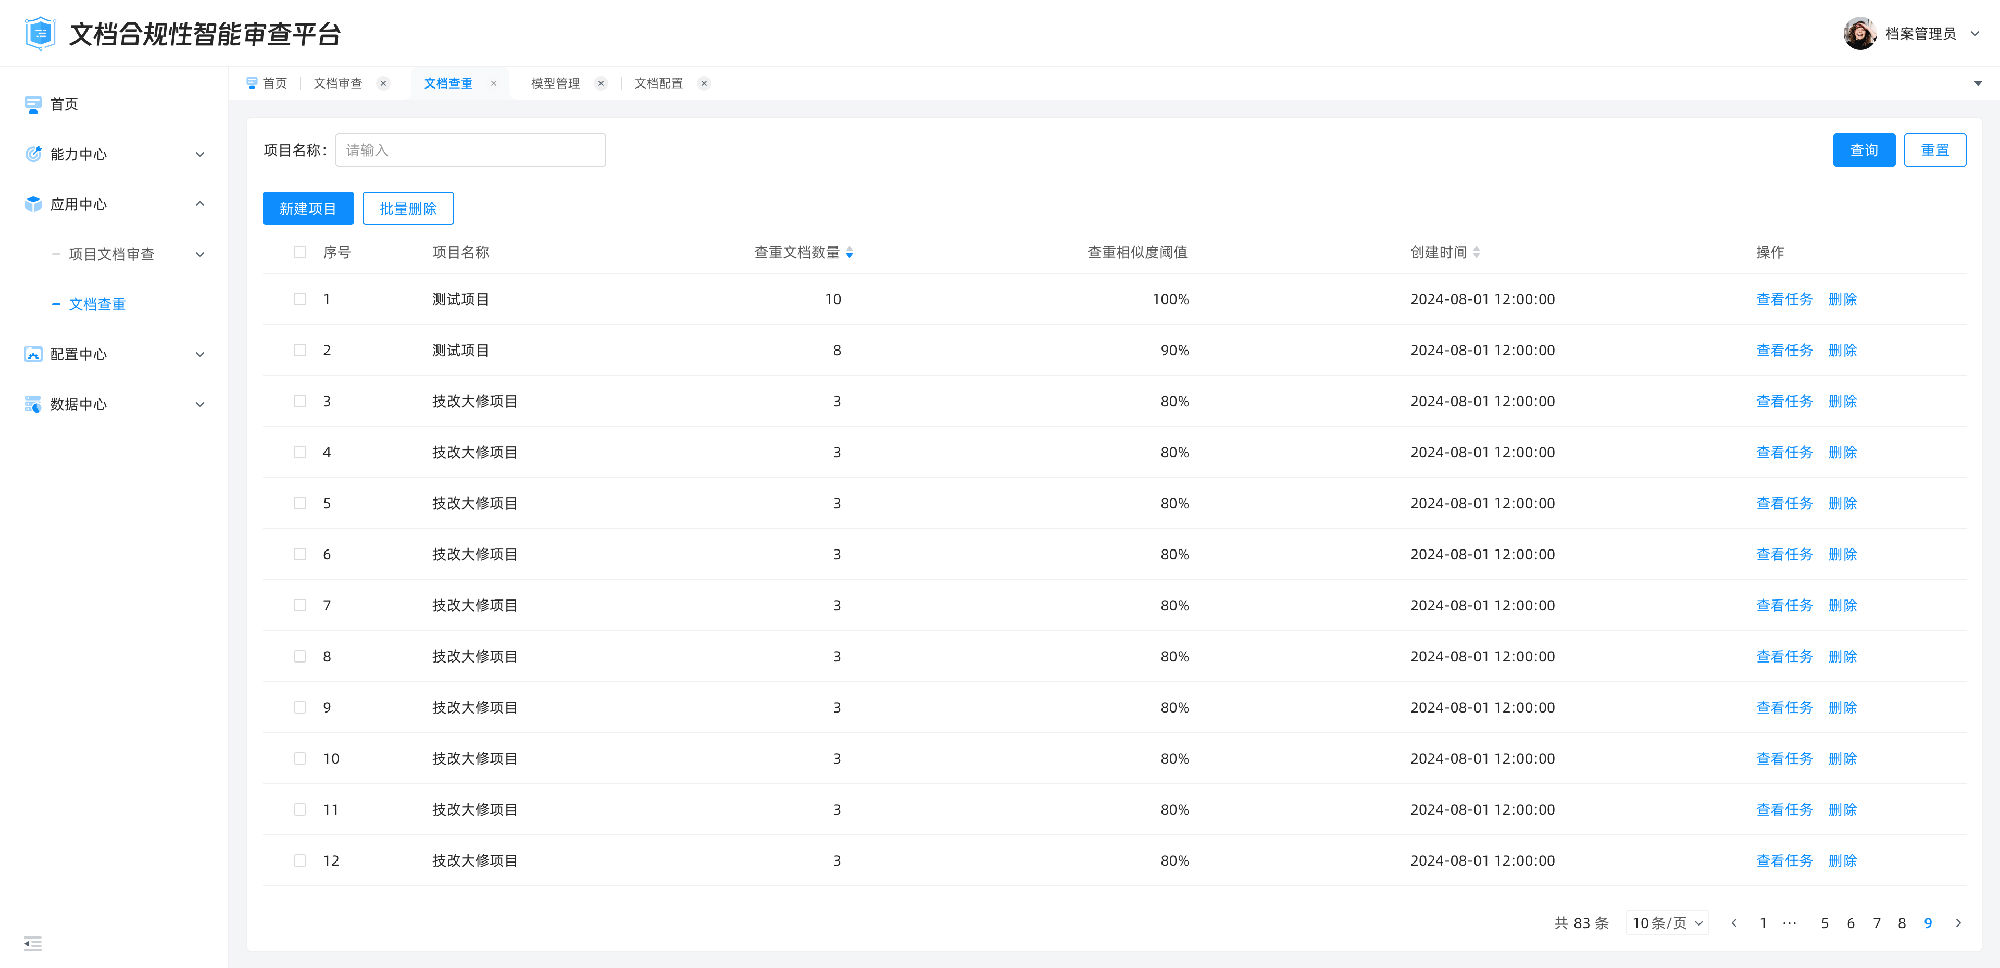The width and height of the screenshot is (2000, 968).
Task: Select the 首页 home icon in sidebar
Action: tap(31, 104)
